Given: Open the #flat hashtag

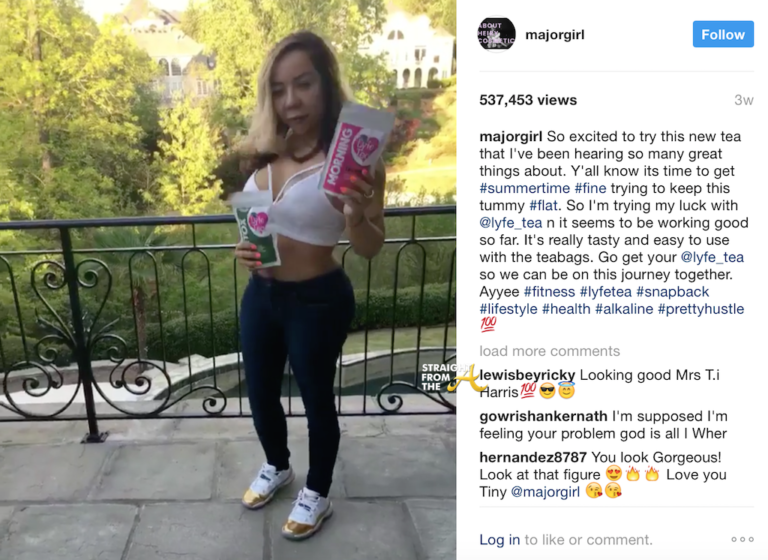Looking at the screenshot, I should click(x=544, y=205).
